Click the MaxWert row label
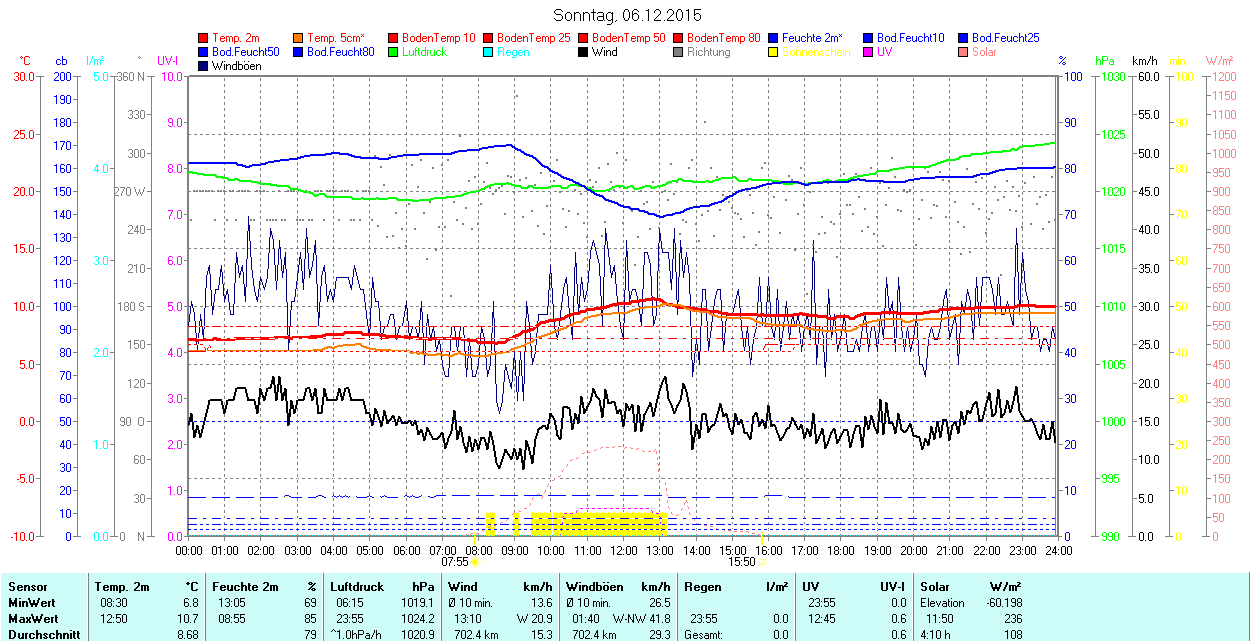1250x641 pixels. click(x=30, y=618)
